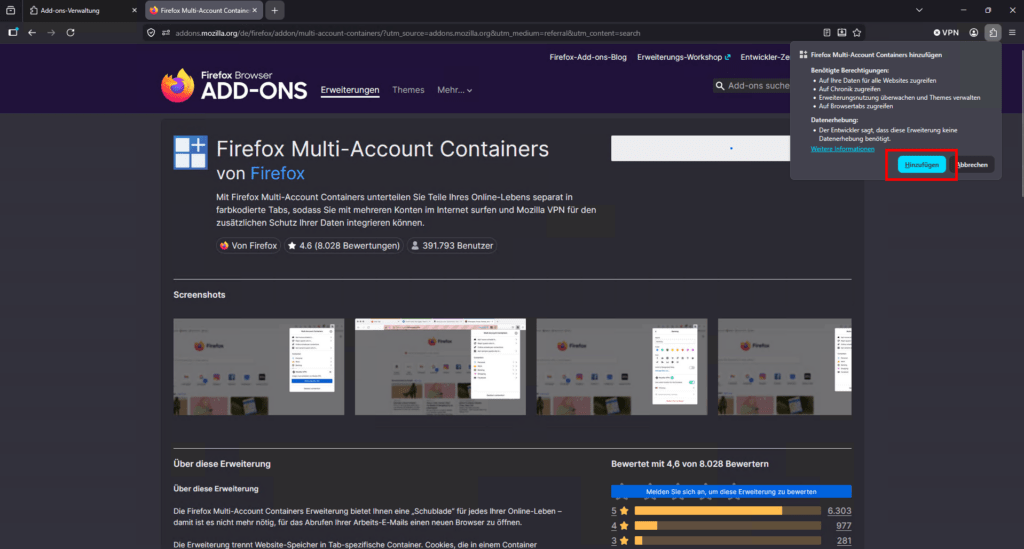Screen dimensions: 1024x549
Task: Click the tab overview icon at top-left
Action: pyautogui.click(x=10, y=10)
